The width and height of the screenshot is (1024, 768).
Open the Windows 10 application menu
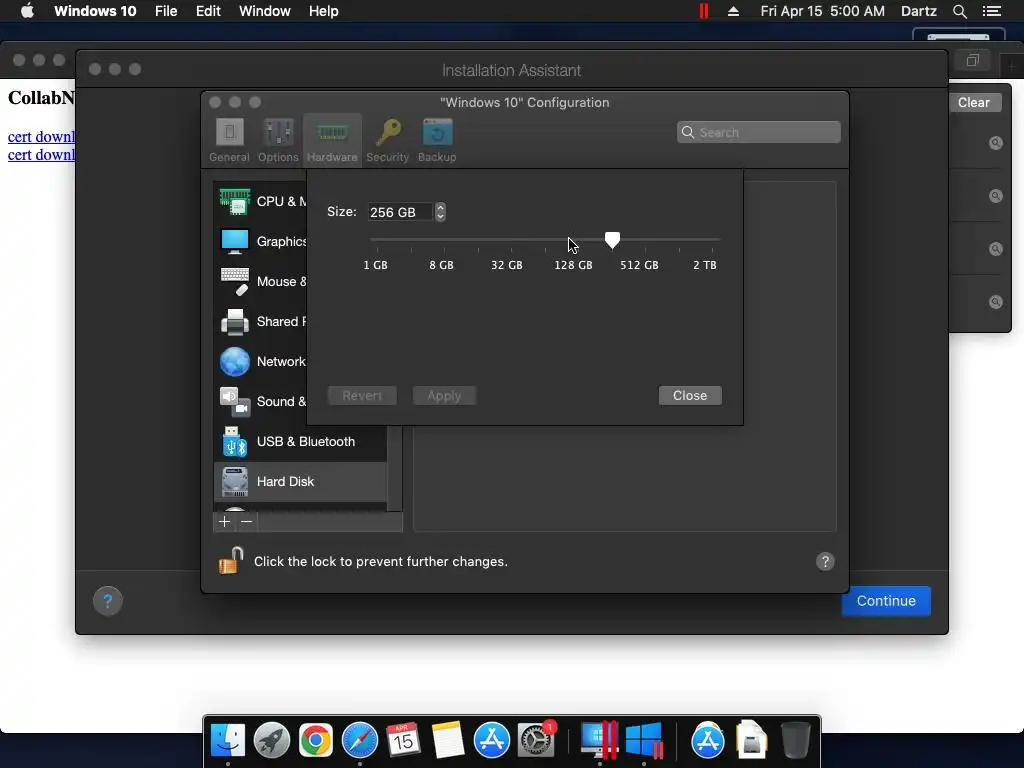[x=95, y=11]
